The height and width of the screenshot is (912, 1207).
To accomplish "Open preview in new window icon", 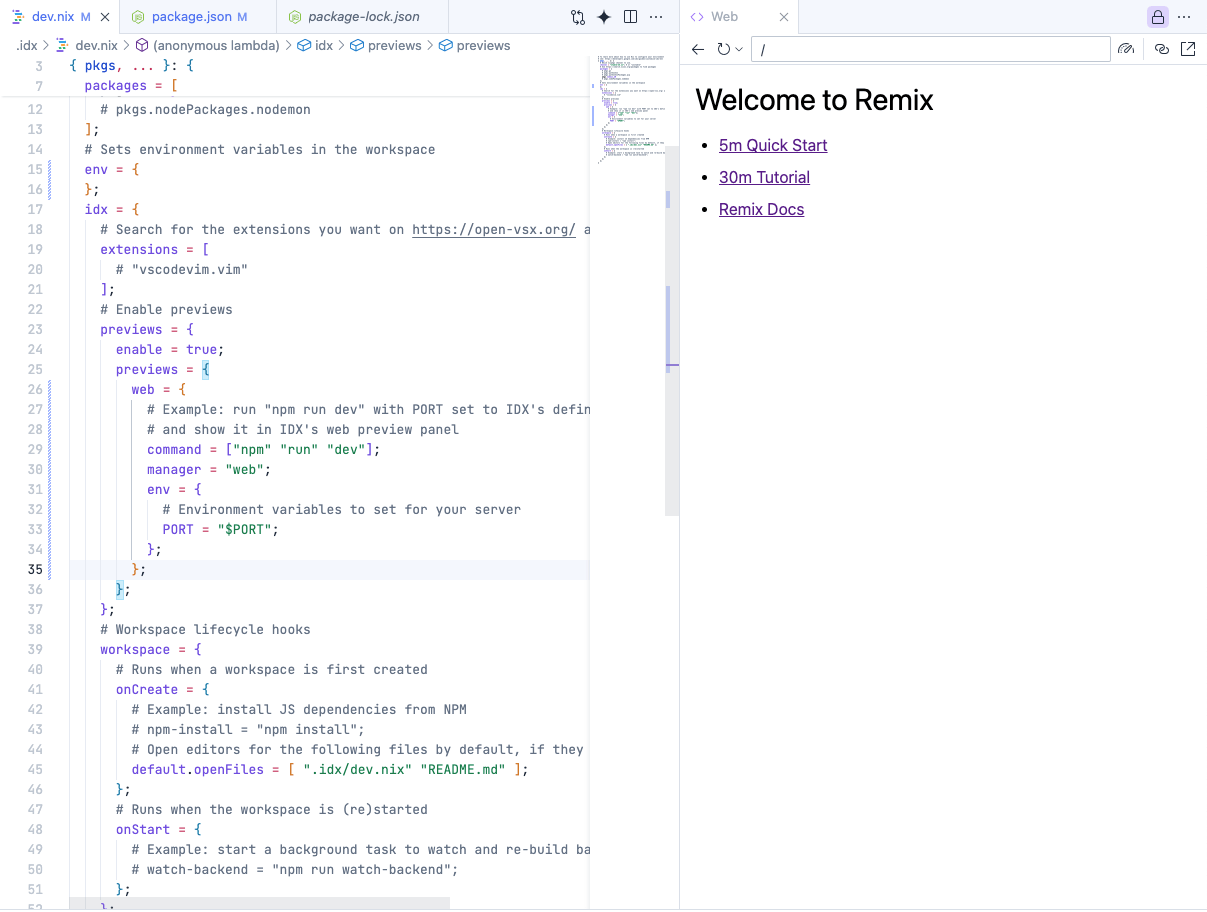I will (1188, 49).
